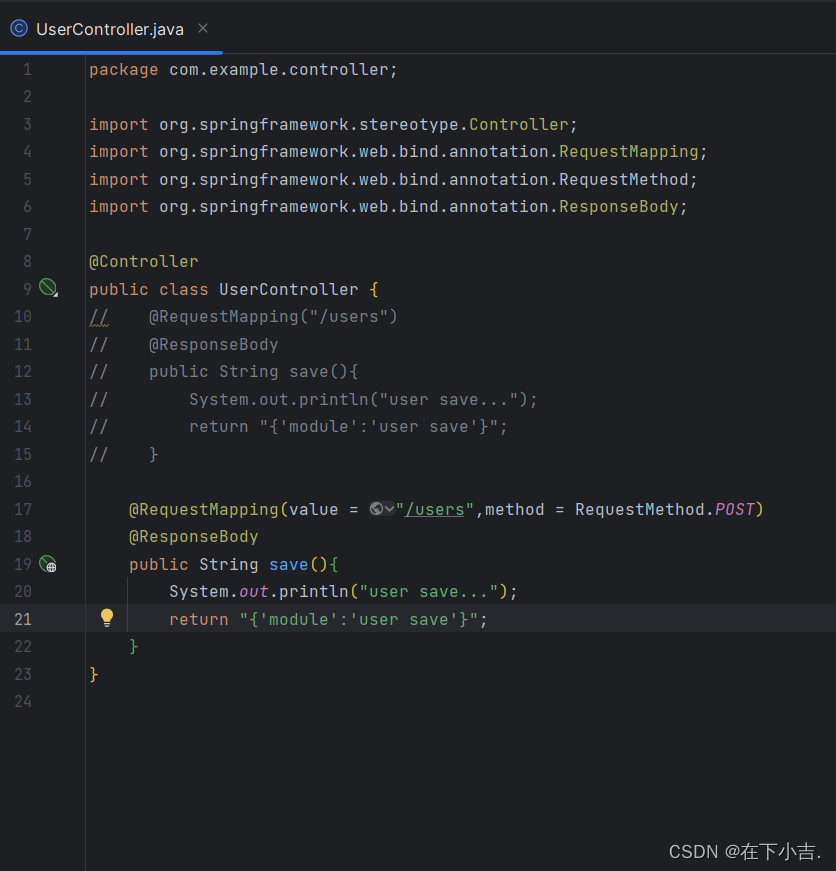Click the underlined comment slashes on line 10
836x871 pixels.
[99, 317]
